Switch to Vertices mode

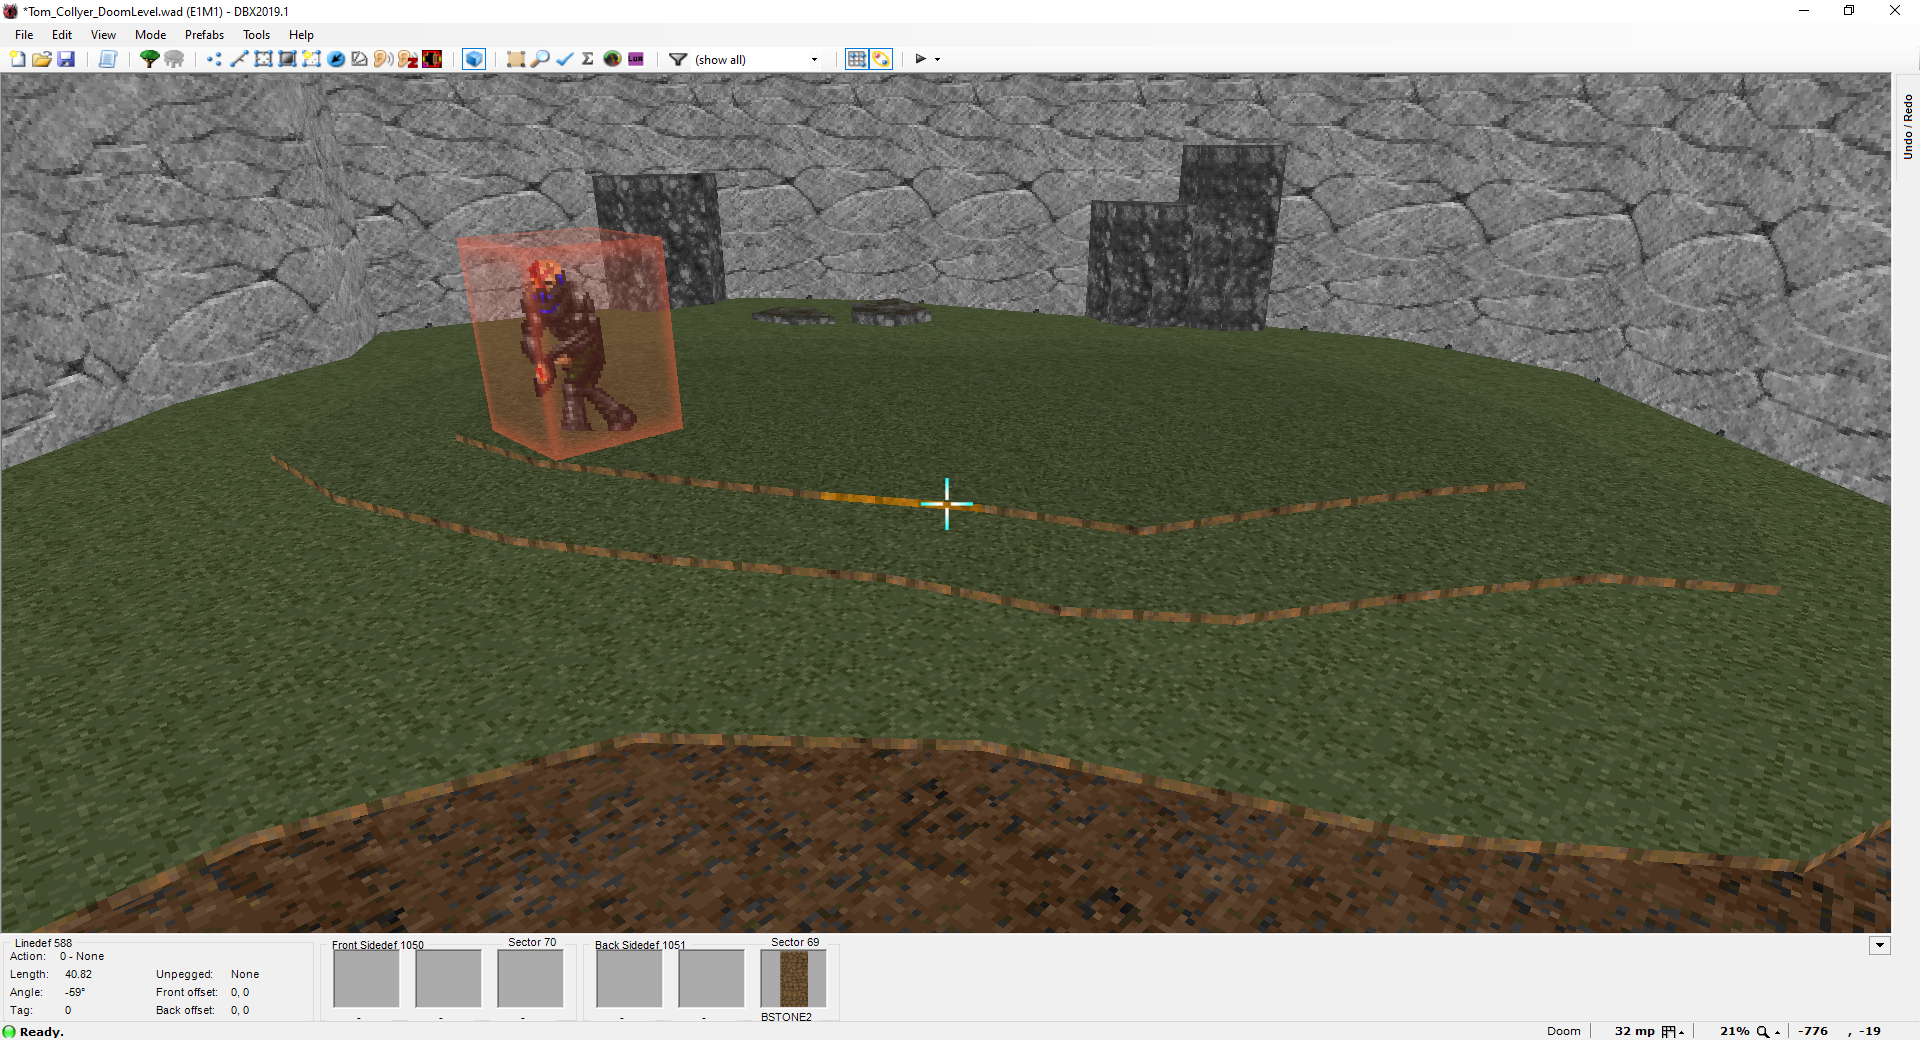click(214, 59)
